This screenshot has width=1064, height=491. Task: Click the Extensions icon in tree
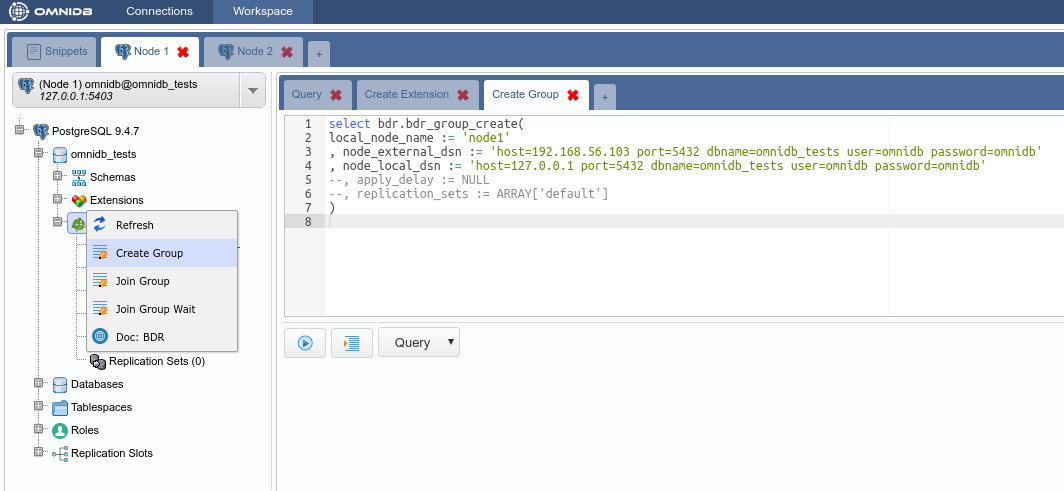79,200
